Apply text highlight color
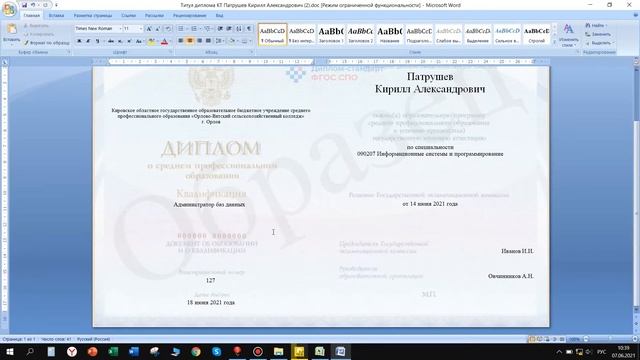This screenshot has width=640, height=360. [151, 41]
